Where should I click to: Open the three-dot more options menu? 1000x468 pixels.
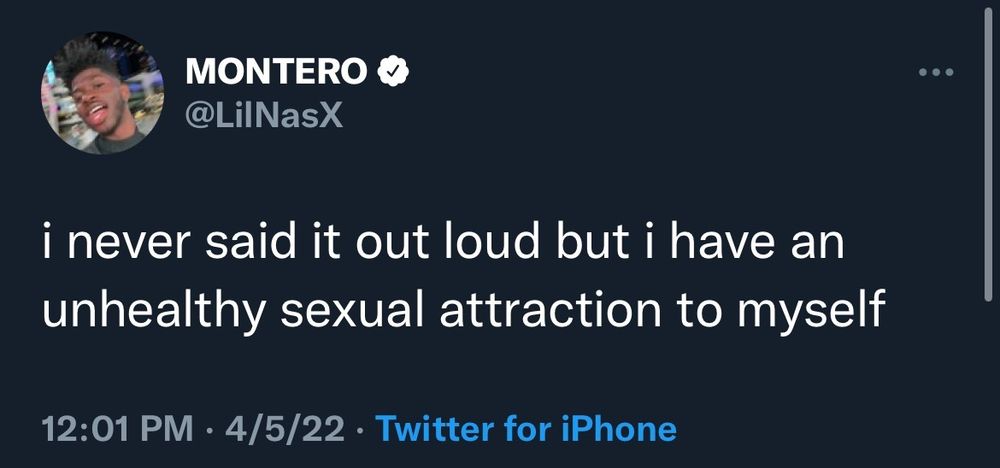(936, 72)
